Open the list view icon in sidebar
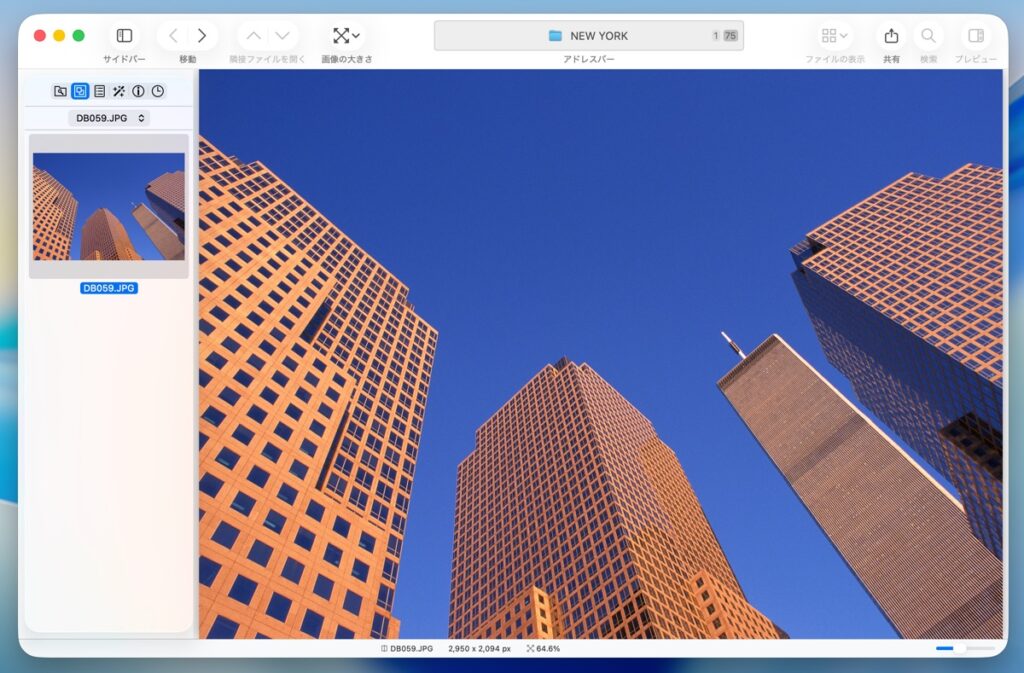The image size is (1024, 673). 99,91
